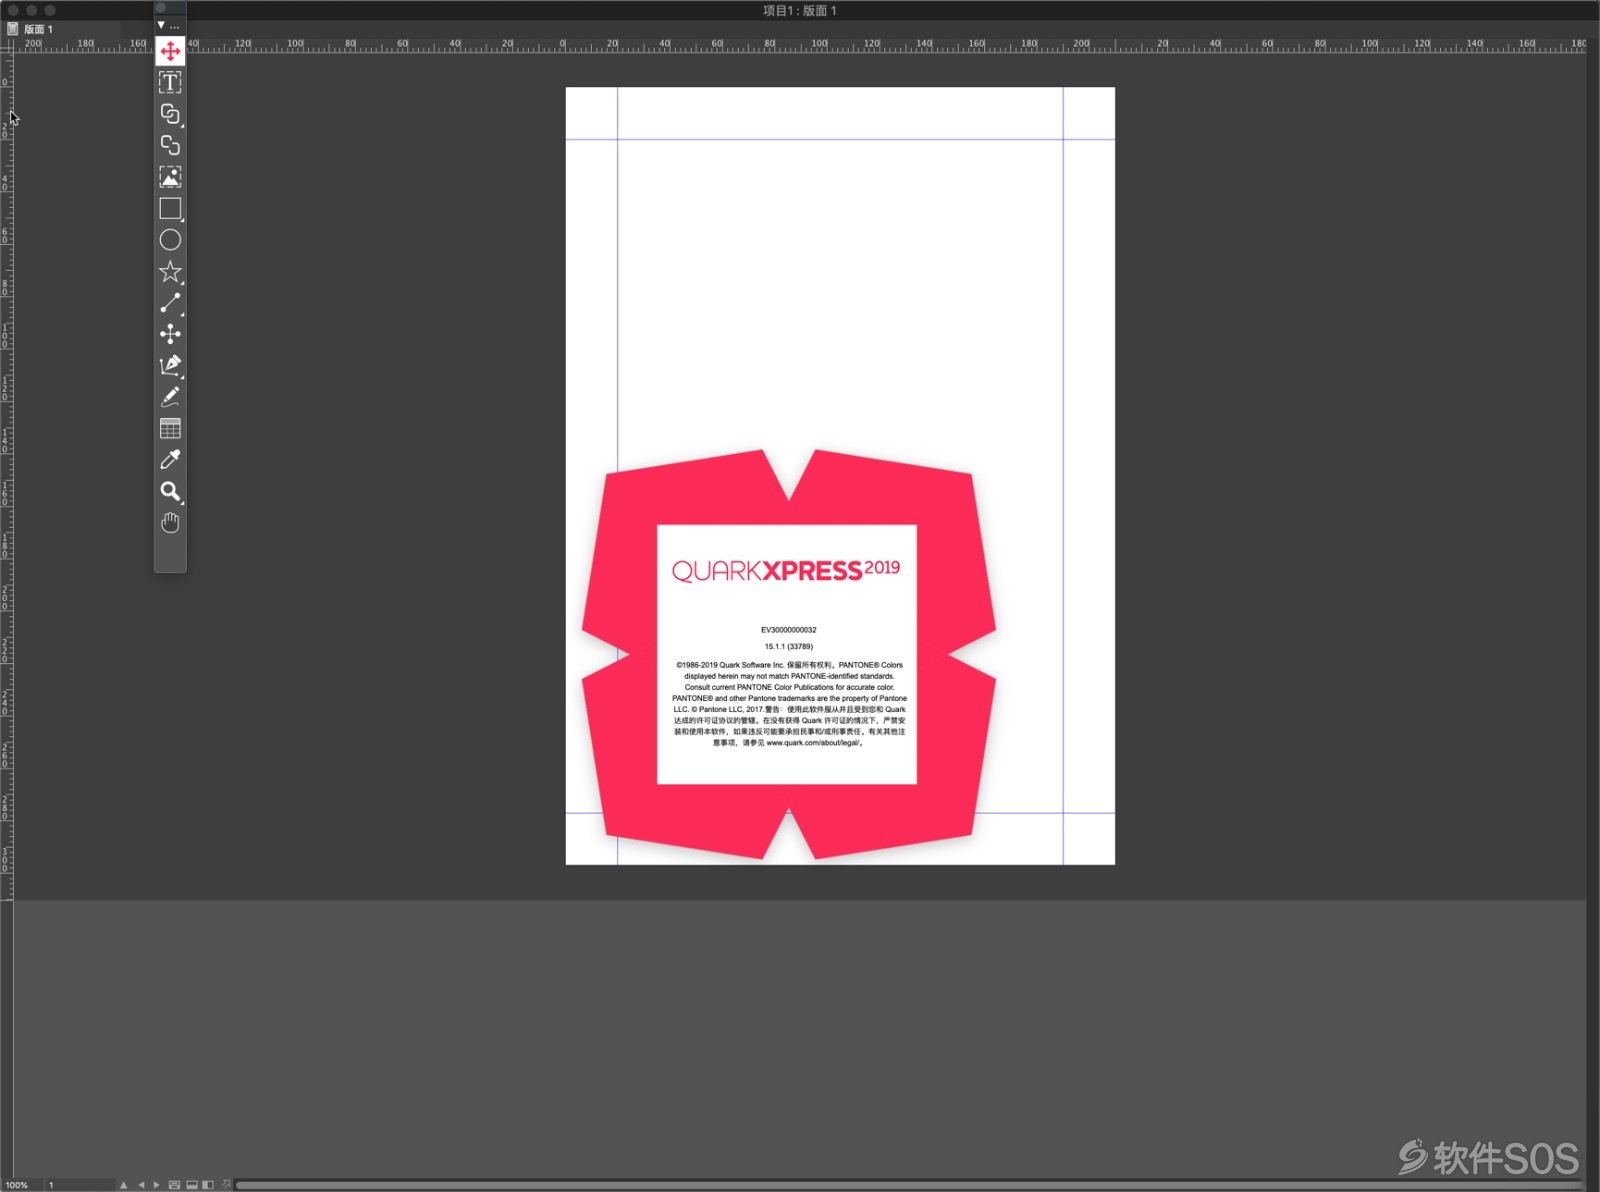Go to next page arrow
Image resolution: width=1600 pixels, height=1192 pixels.
point(156,1185)
